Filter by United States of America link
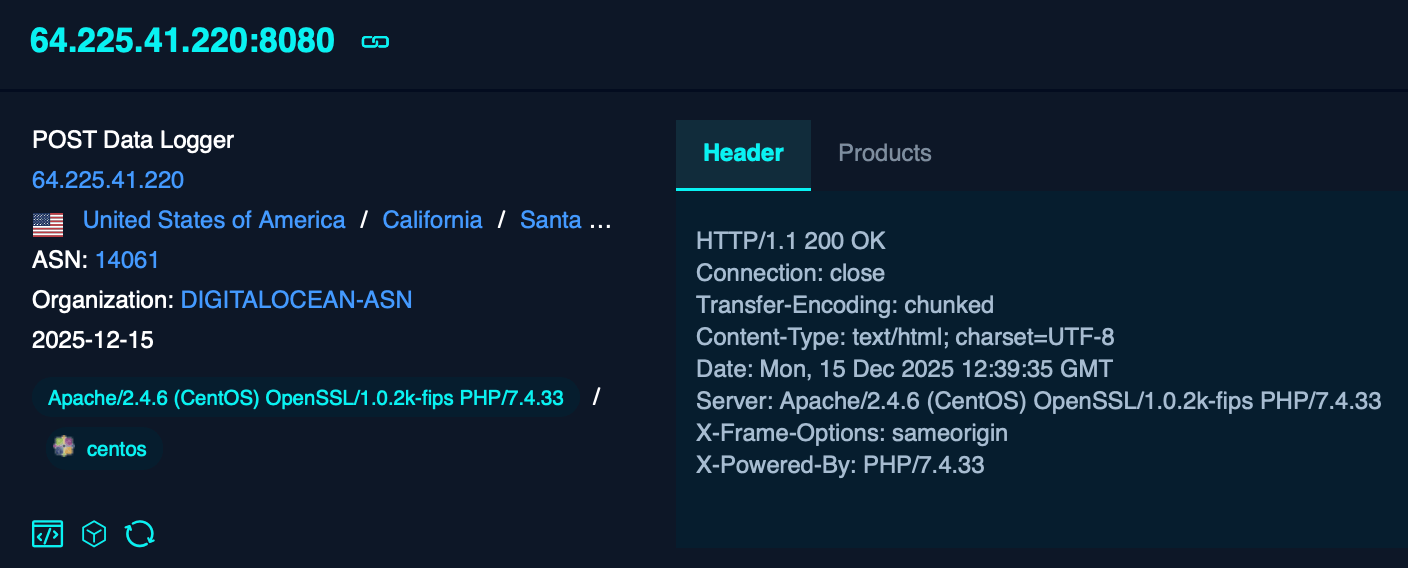 (x=214, y=220)
